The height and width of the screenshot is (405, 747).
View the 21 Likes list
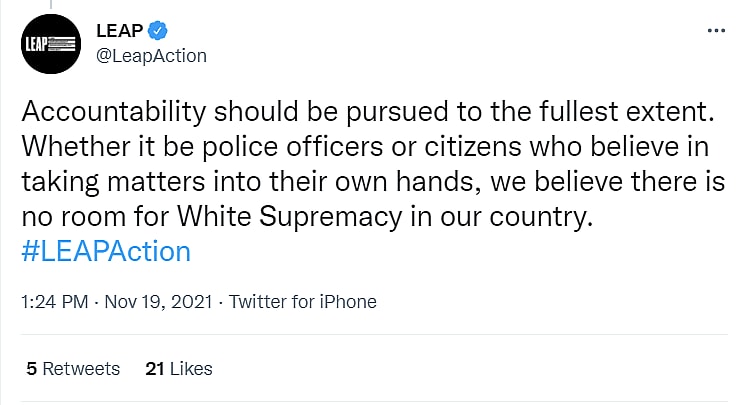179,368
